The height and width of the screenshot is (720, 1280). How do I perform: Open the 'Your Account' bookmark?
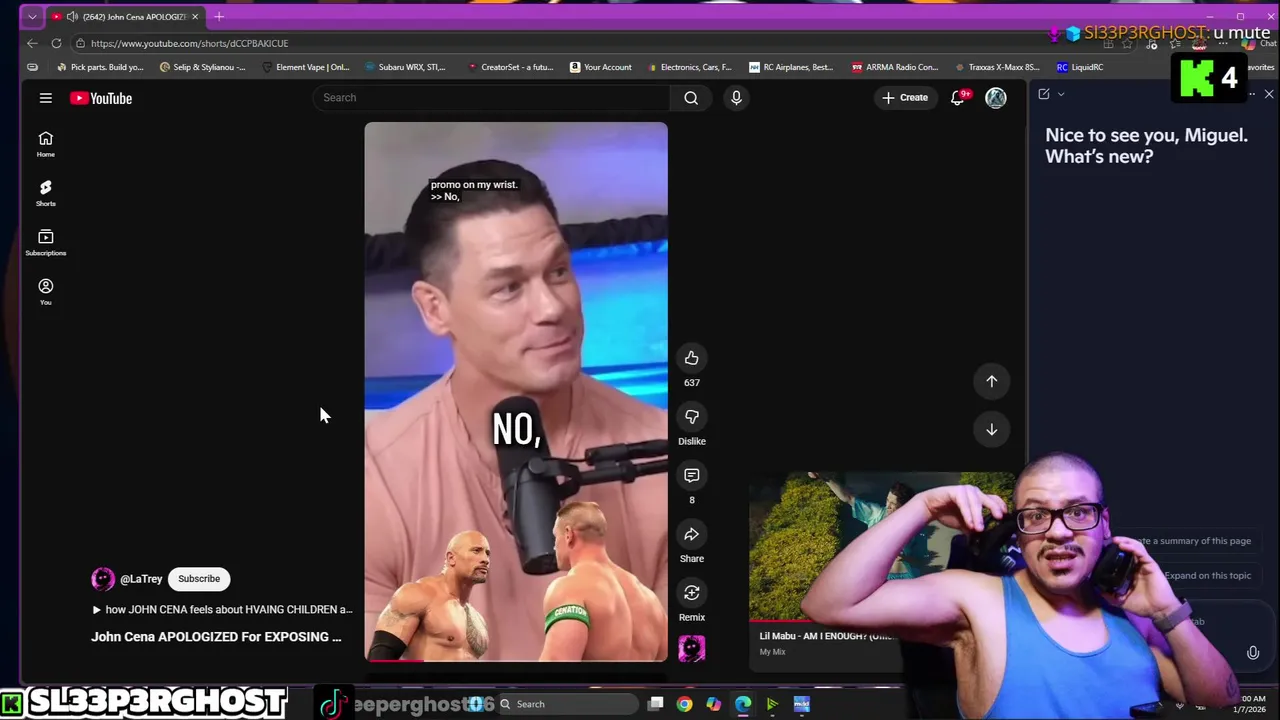pos(601,67)
